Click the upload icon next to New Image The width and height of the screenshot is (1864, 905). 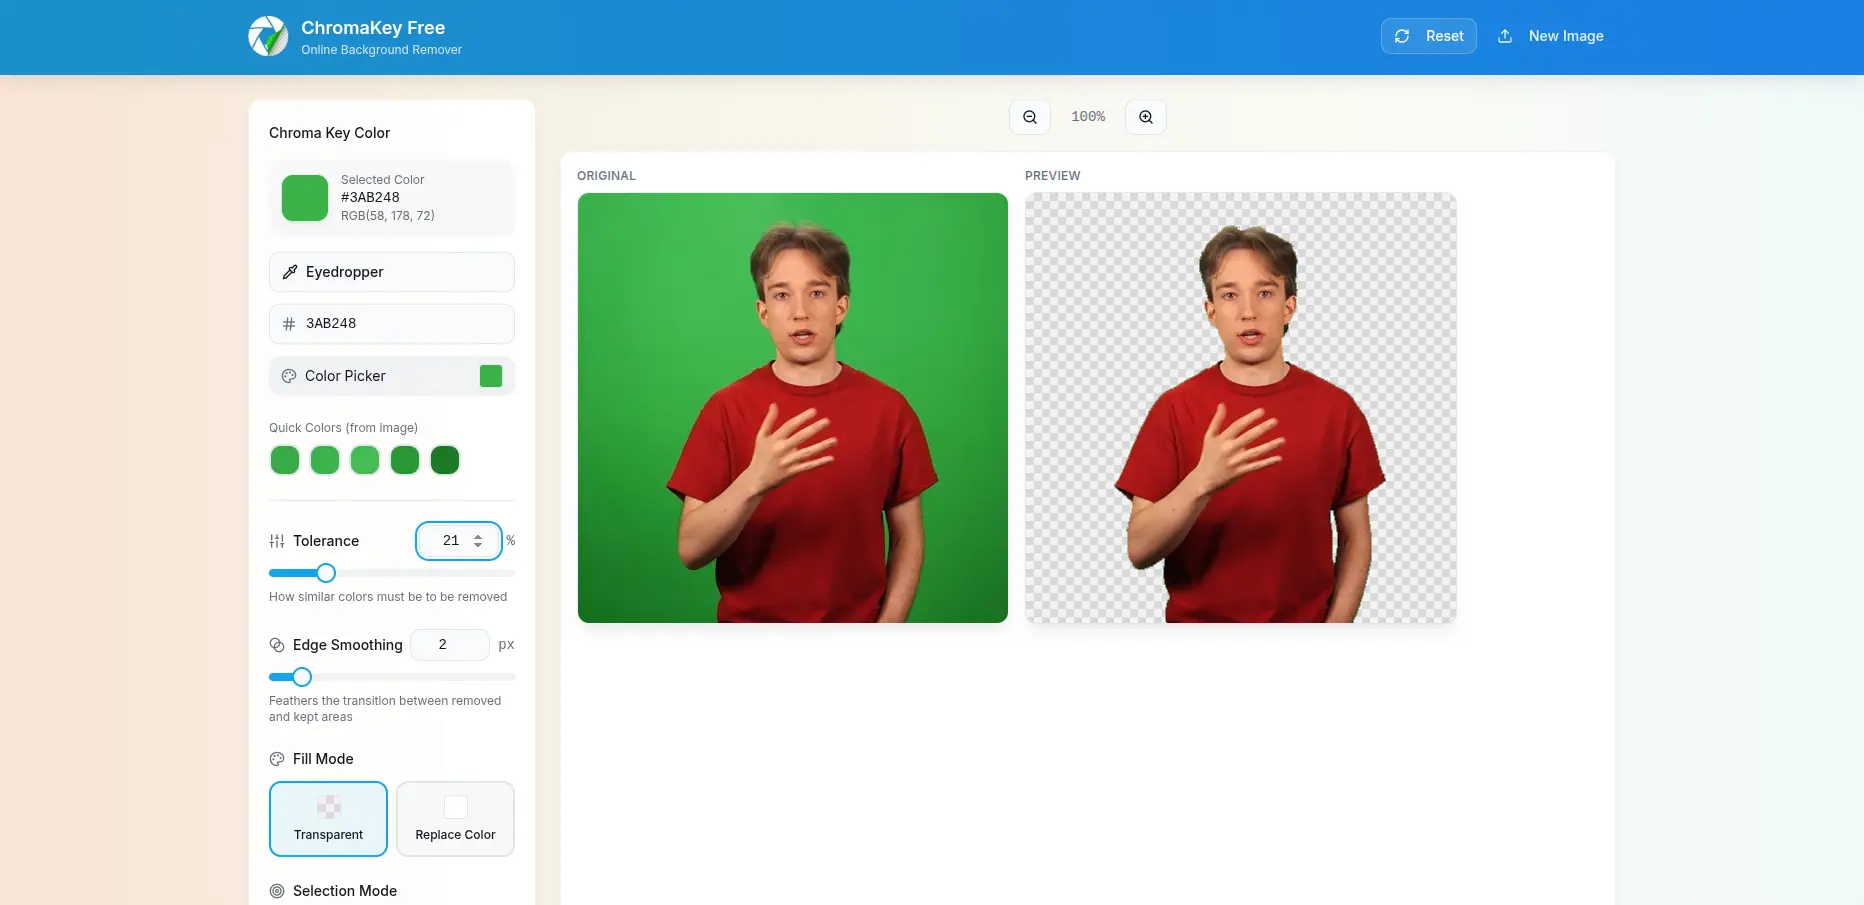[x=1505, y=35]
